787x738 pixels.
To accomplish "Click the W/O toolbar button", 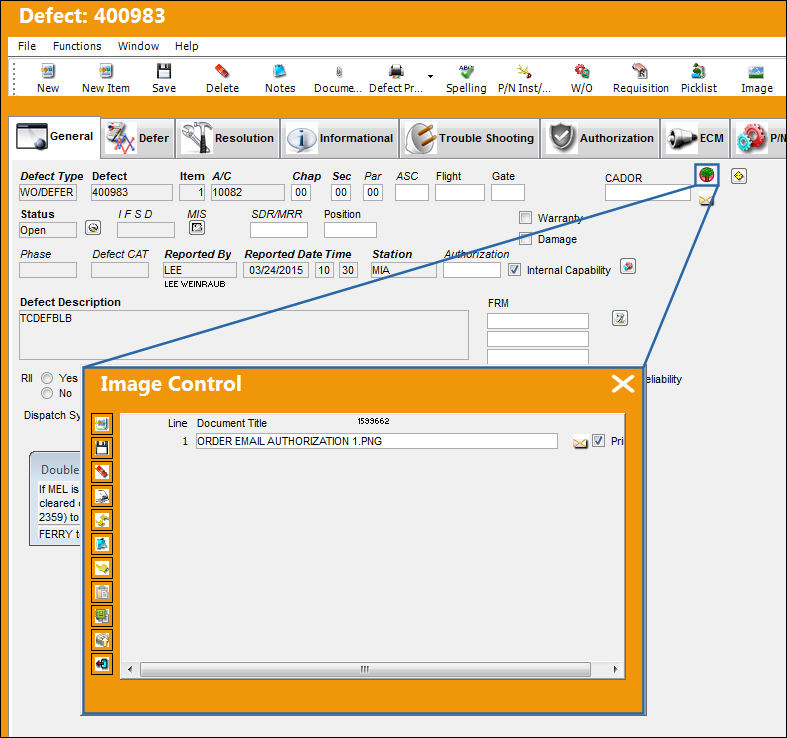I will (581, 78).
